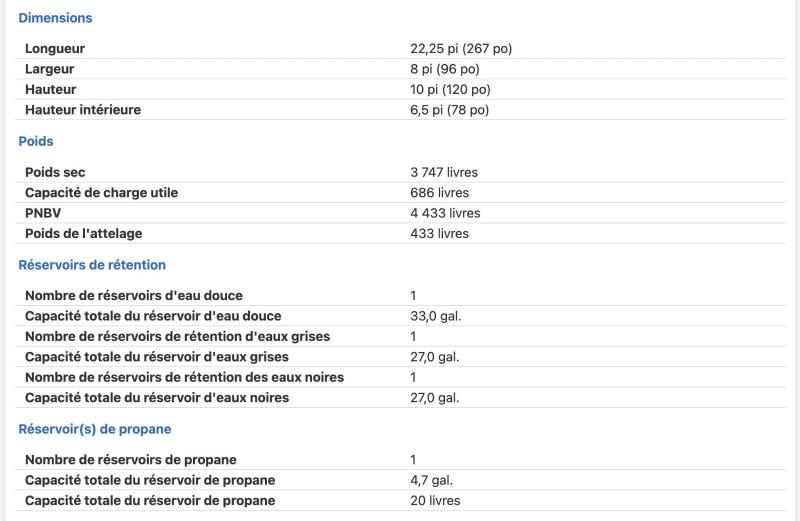This screenshot has height=521, width=800.
Task: Select the Longueur row label
Action: [x=55, y=49]
